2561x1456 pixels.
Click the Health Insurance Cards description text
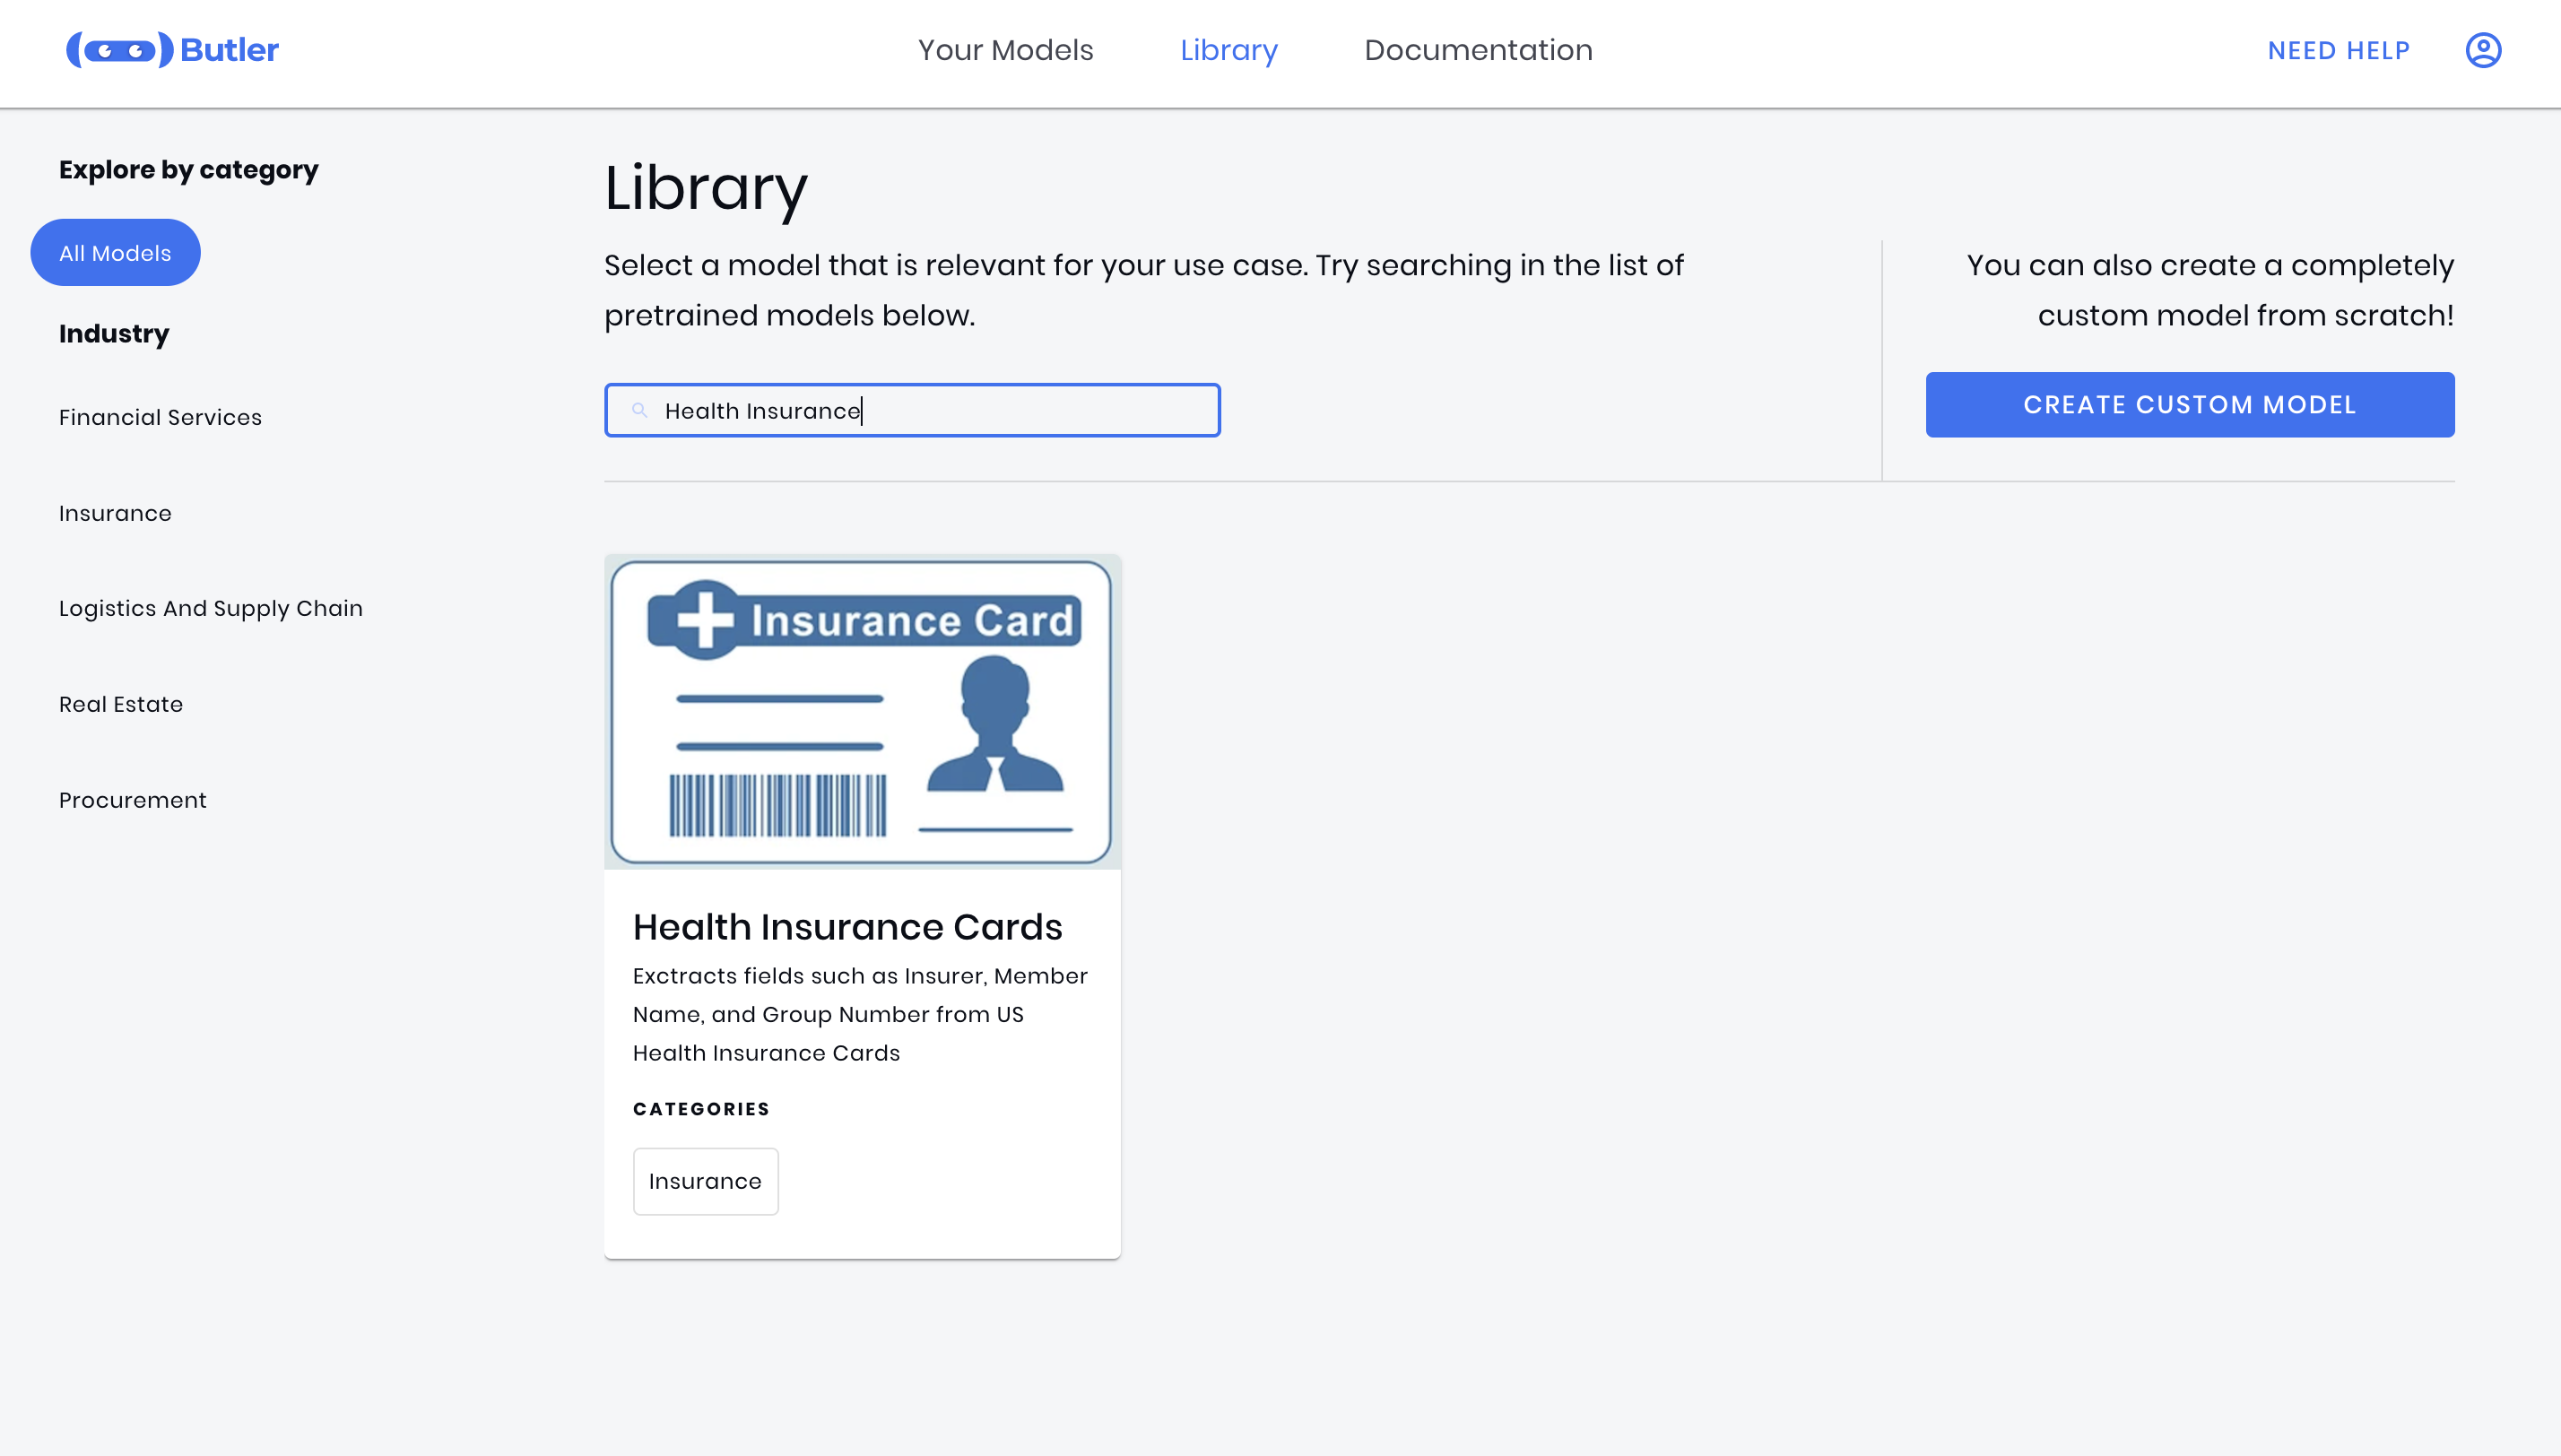860,1014
